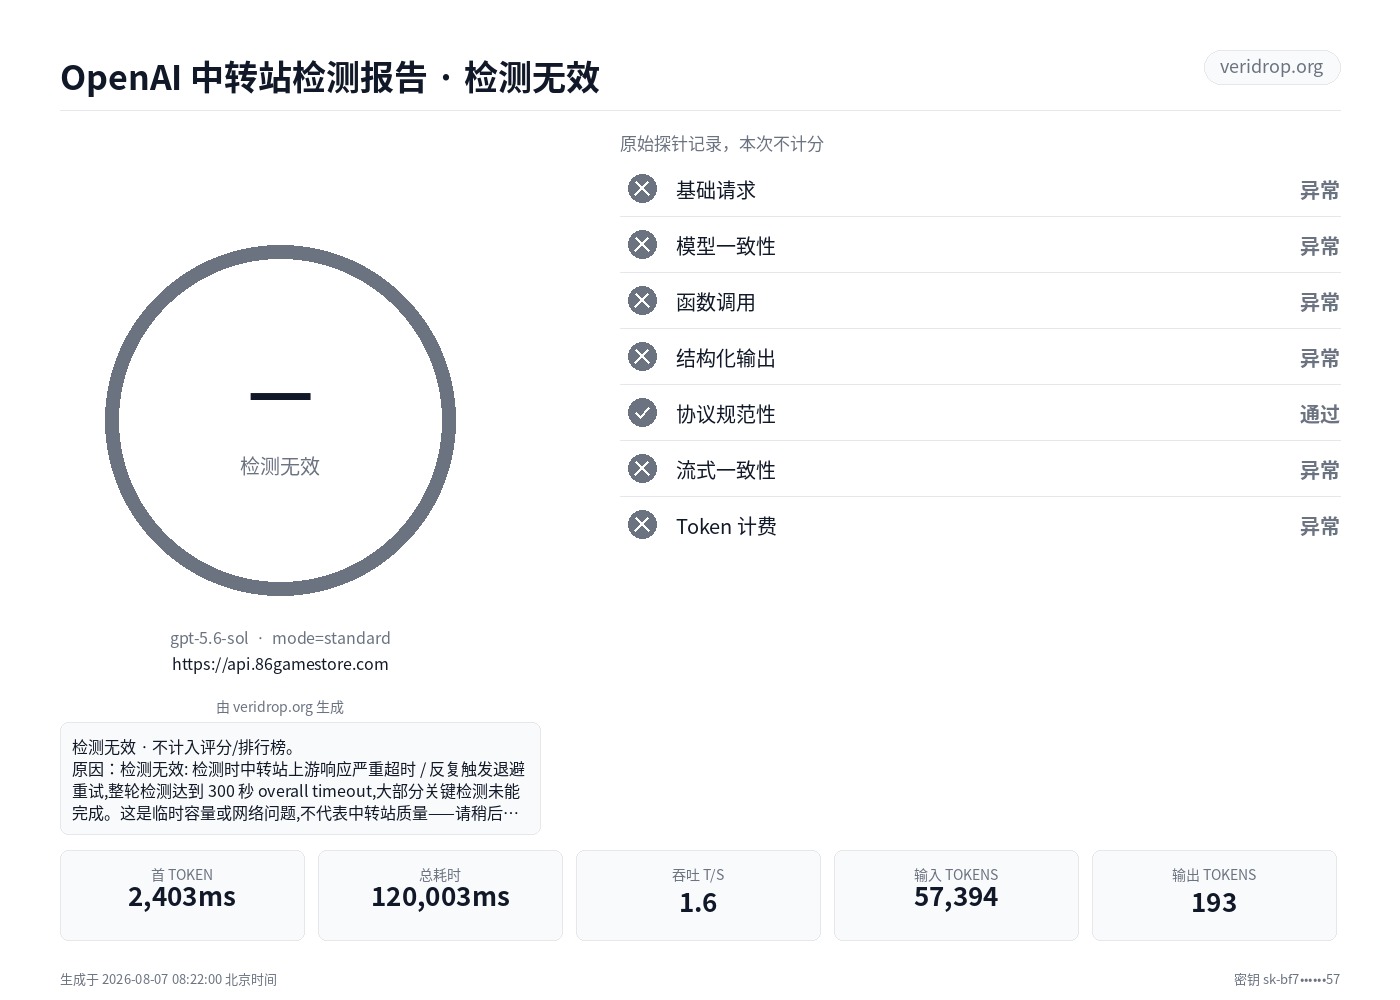The width and height of the screenshot is (1400, 1000).
Task: Click the checkmark icon beside 协议规范性
Action: [642, 413]
